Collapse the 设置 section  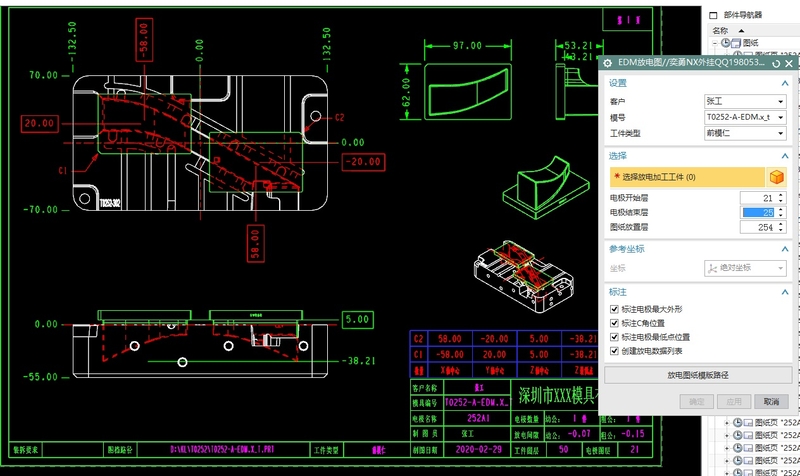pyautogui.click(x=785, y=83)
